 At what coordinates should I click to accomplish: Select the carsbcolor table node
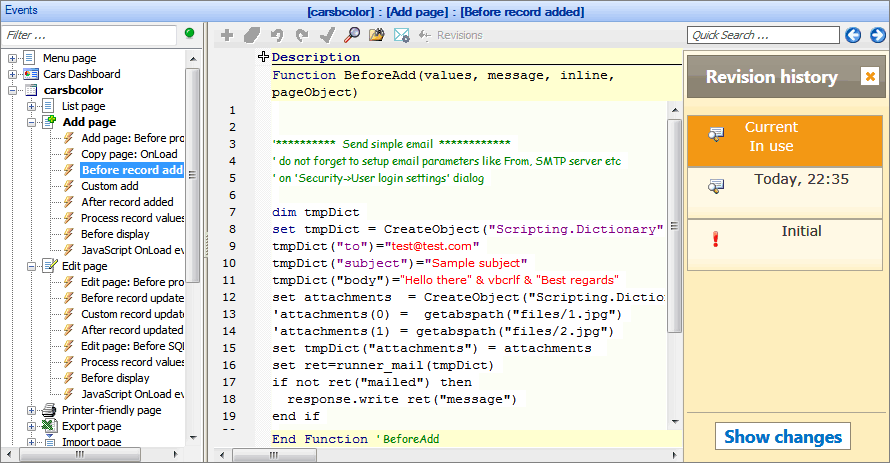(x=73, y=90)
